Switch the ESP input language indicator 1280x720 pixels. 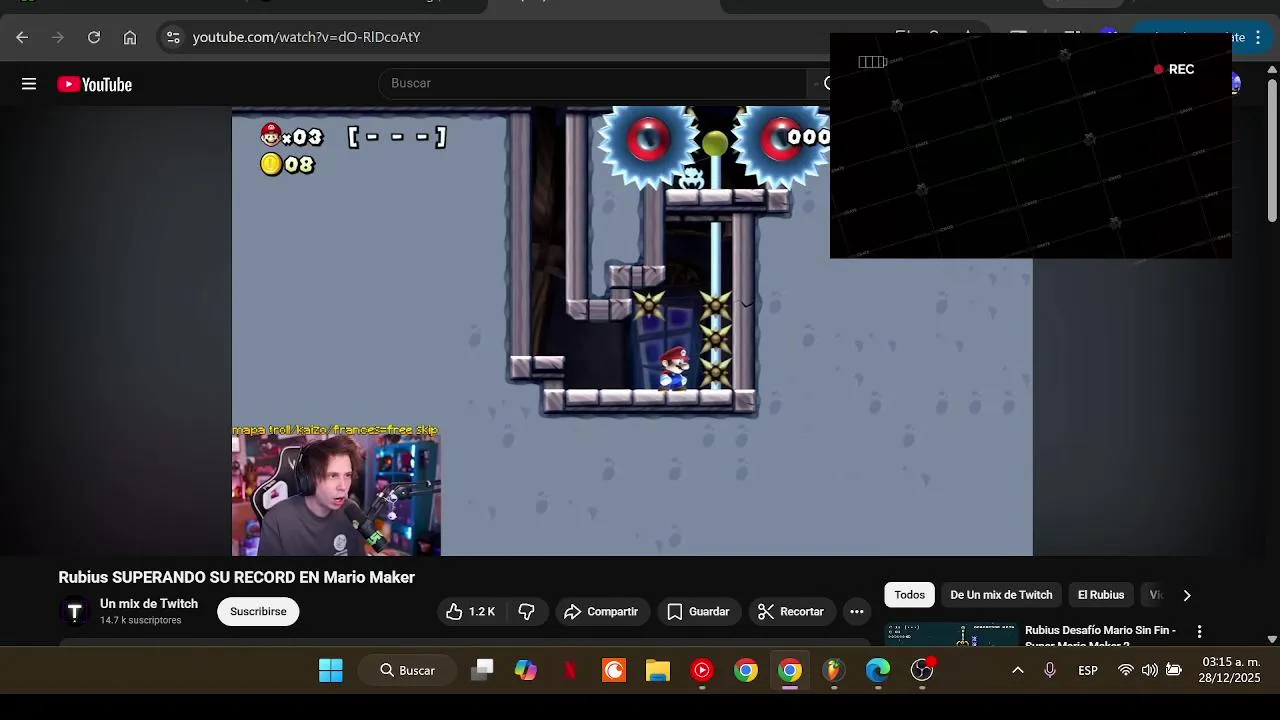click(1088, 670)
